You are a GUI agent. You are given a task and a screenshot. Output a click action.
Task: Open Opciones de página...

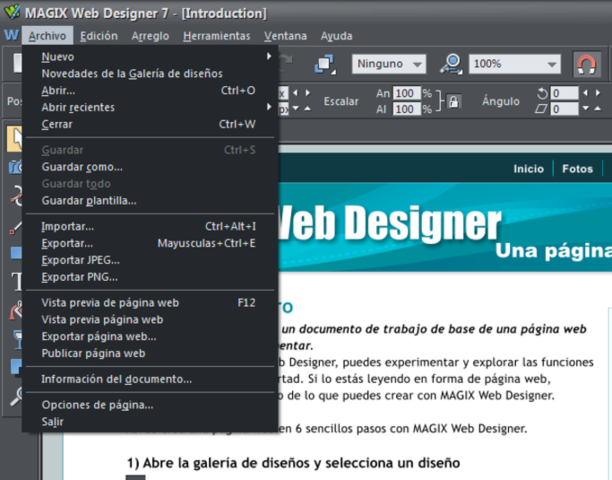pyautogui.click(x=150, y=405)
